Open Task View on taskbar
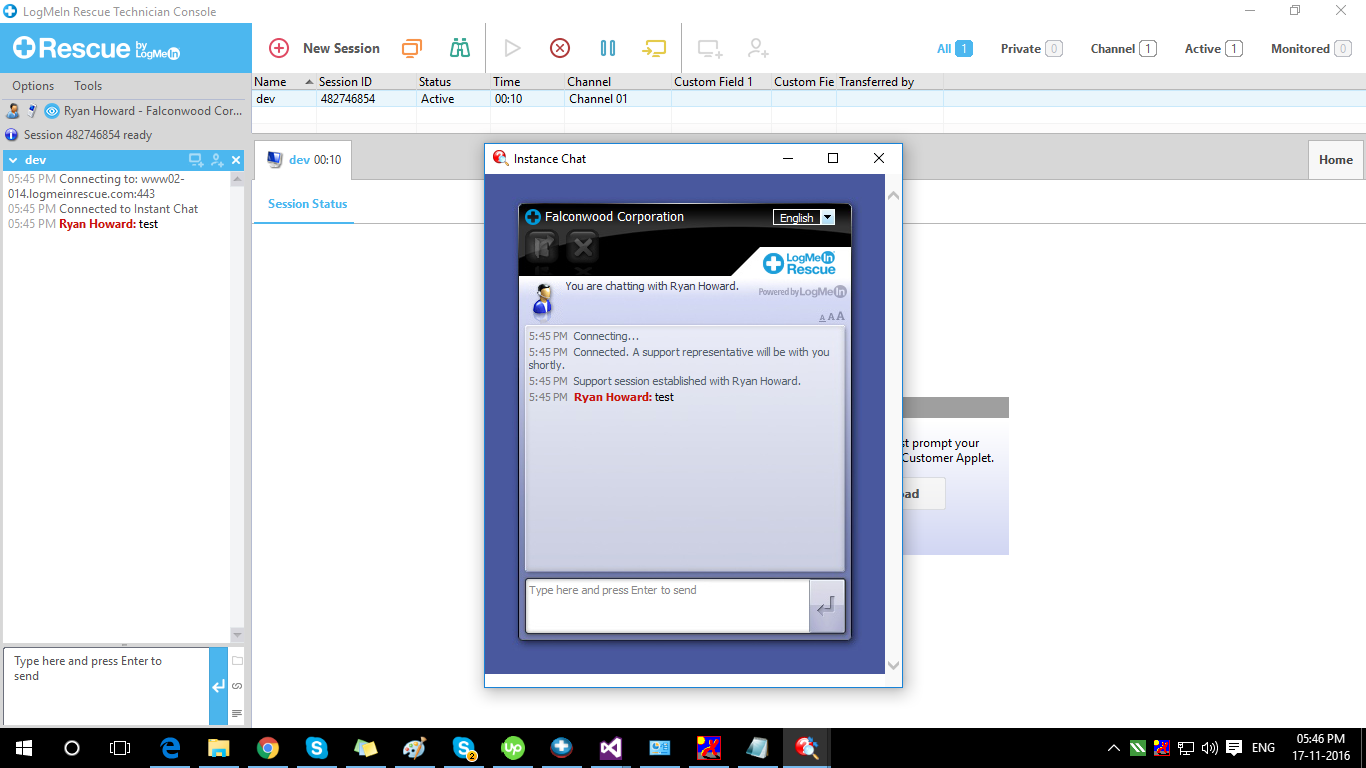This screenshot has height=768, width=1366. 120,748
